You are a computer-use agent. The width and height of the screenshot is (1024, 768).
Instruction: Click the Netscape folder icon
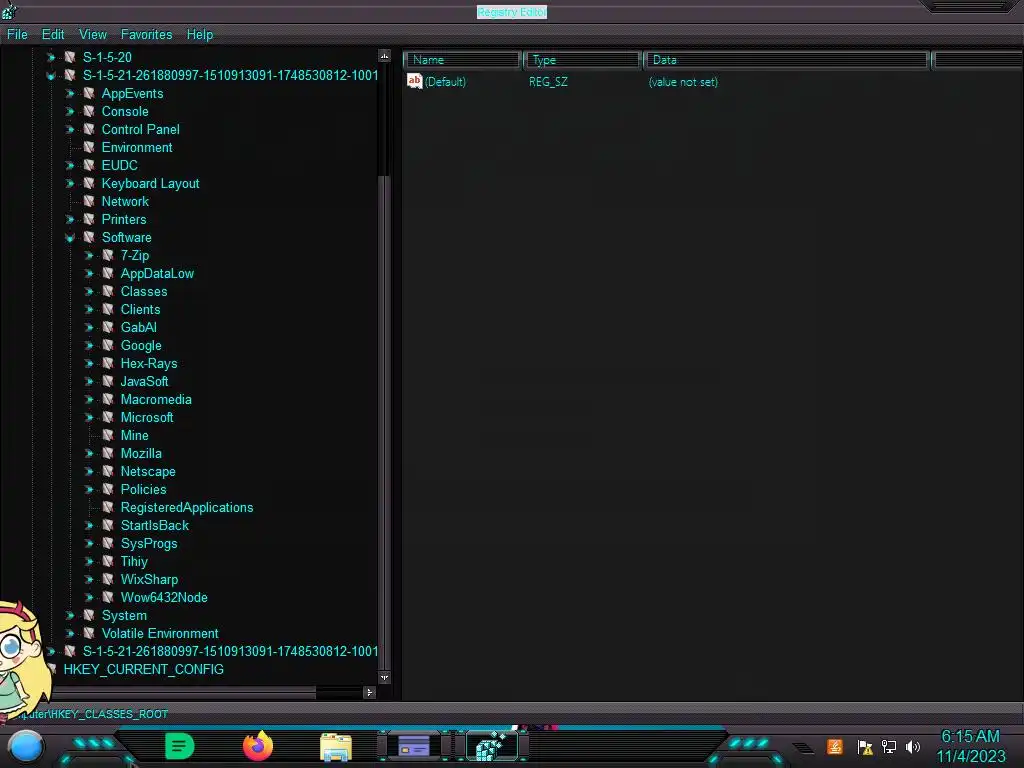point(108,471)
